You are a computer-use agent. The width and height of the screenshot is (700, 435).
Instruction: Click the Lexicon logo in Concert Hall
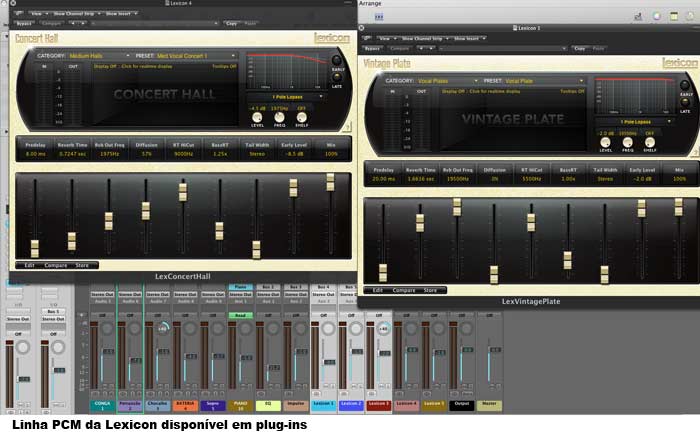tap(332, 38)
